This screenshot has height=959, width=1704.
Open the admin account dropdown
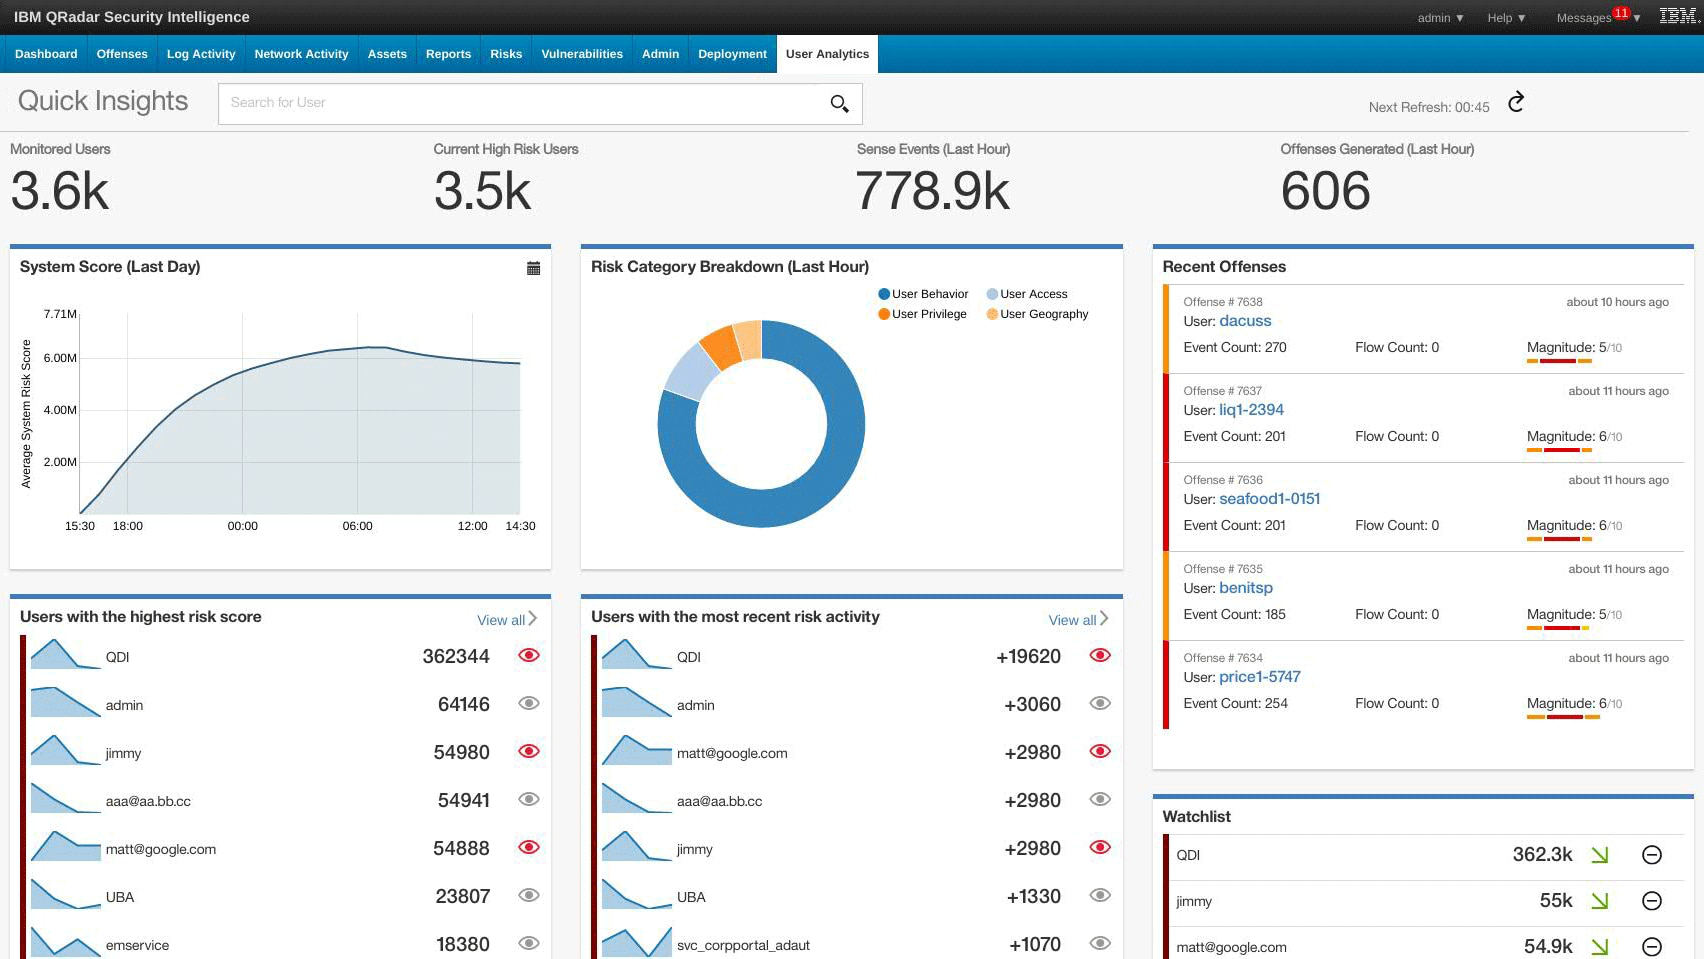(1440, 17)
